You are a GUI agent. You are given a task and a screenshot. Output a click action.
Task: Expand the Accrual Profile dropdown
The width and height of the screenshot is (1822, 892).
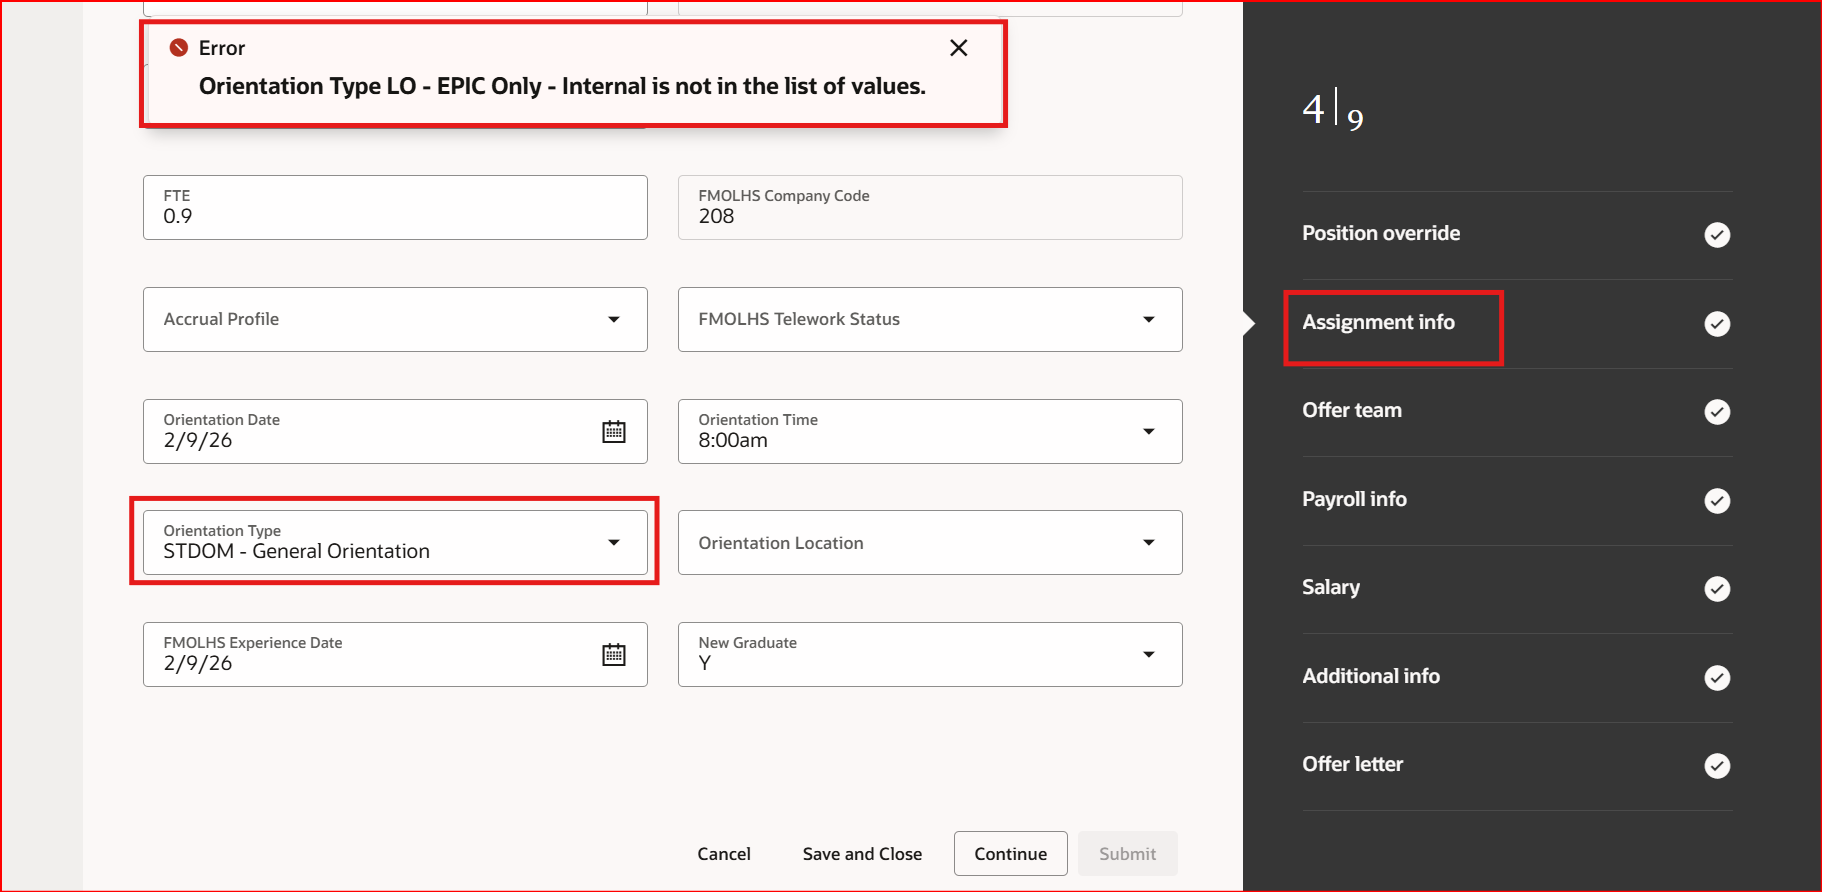[x=614, y=319]
